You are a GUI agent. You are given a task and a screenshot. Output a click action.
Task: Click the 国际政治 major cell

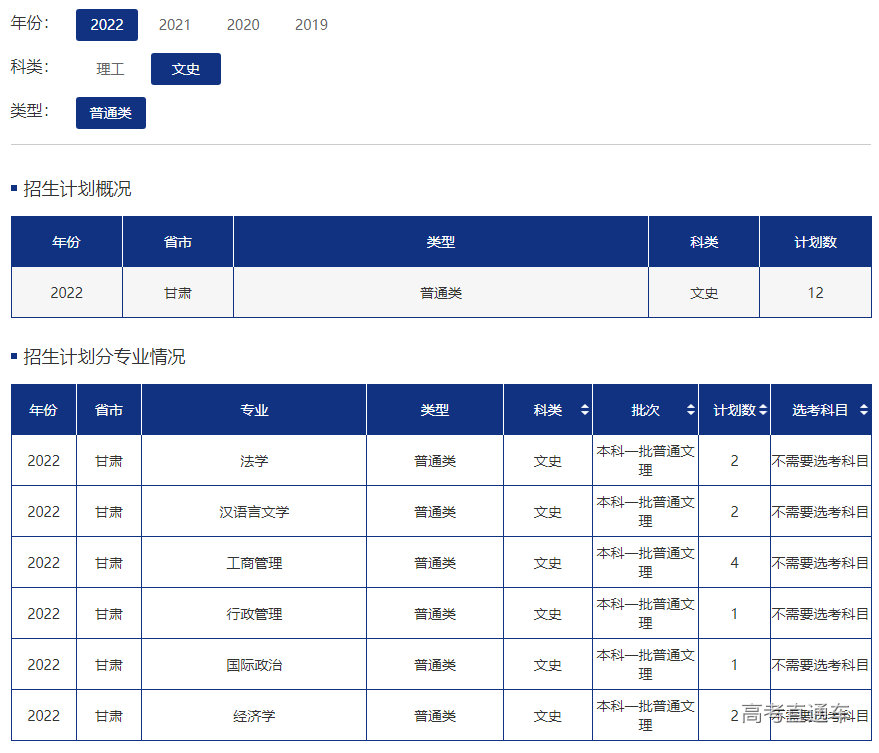point(254,665)
